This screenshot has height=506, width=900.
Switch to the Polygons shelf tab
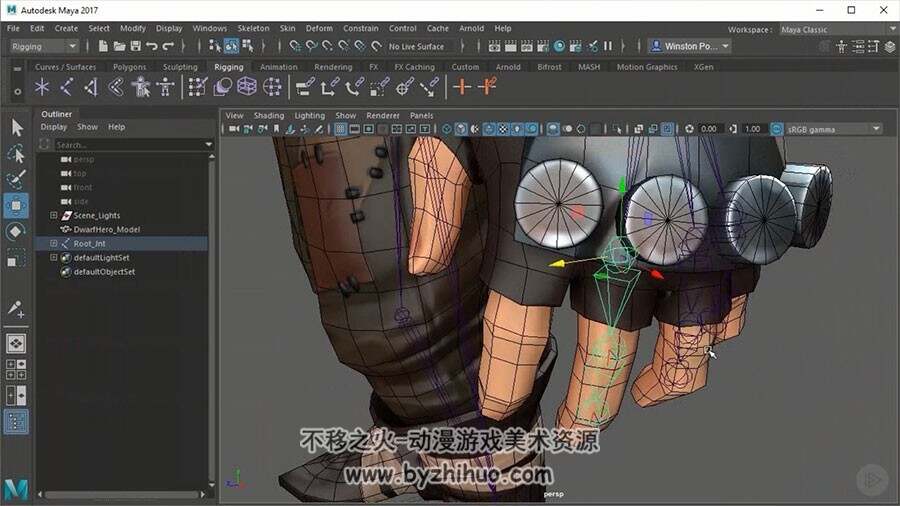(129, 67)
